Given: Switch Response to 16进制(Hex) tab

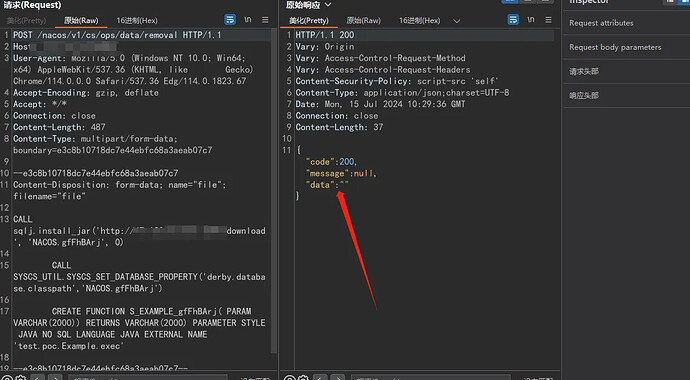Looking at the screenshot, I should pos(419,21).
